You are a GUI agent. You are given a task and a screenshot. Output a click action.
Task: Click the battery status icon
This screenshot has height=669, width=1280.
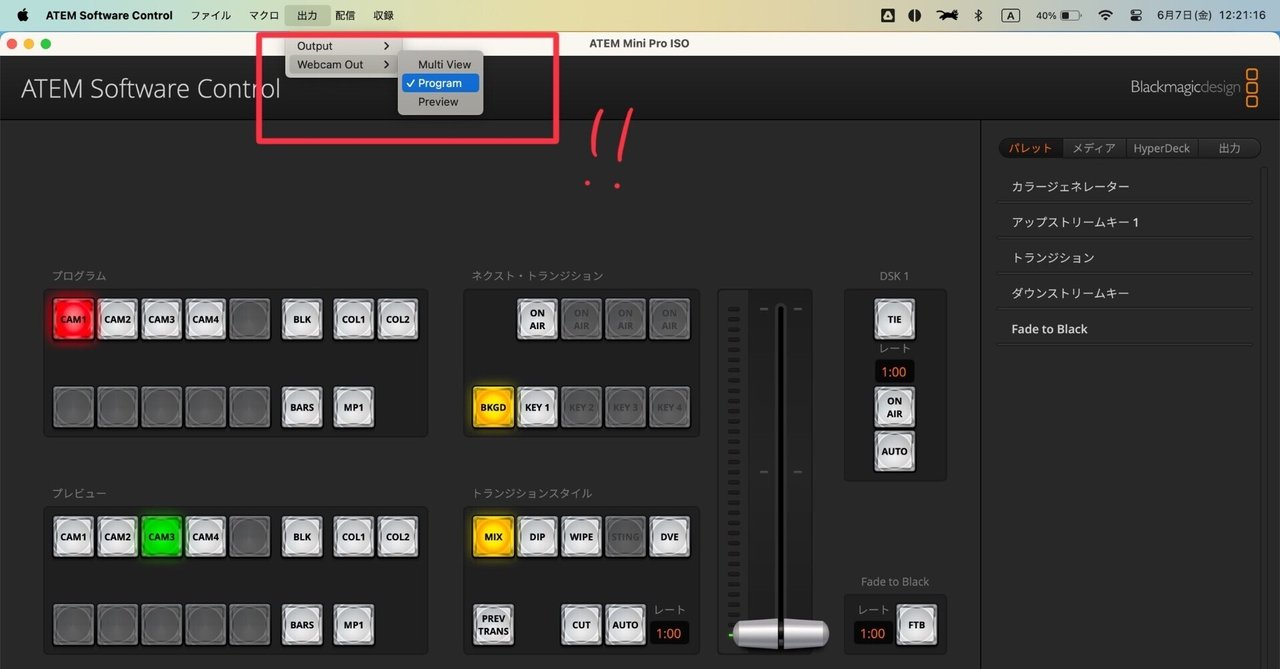tap(1071, 15)
